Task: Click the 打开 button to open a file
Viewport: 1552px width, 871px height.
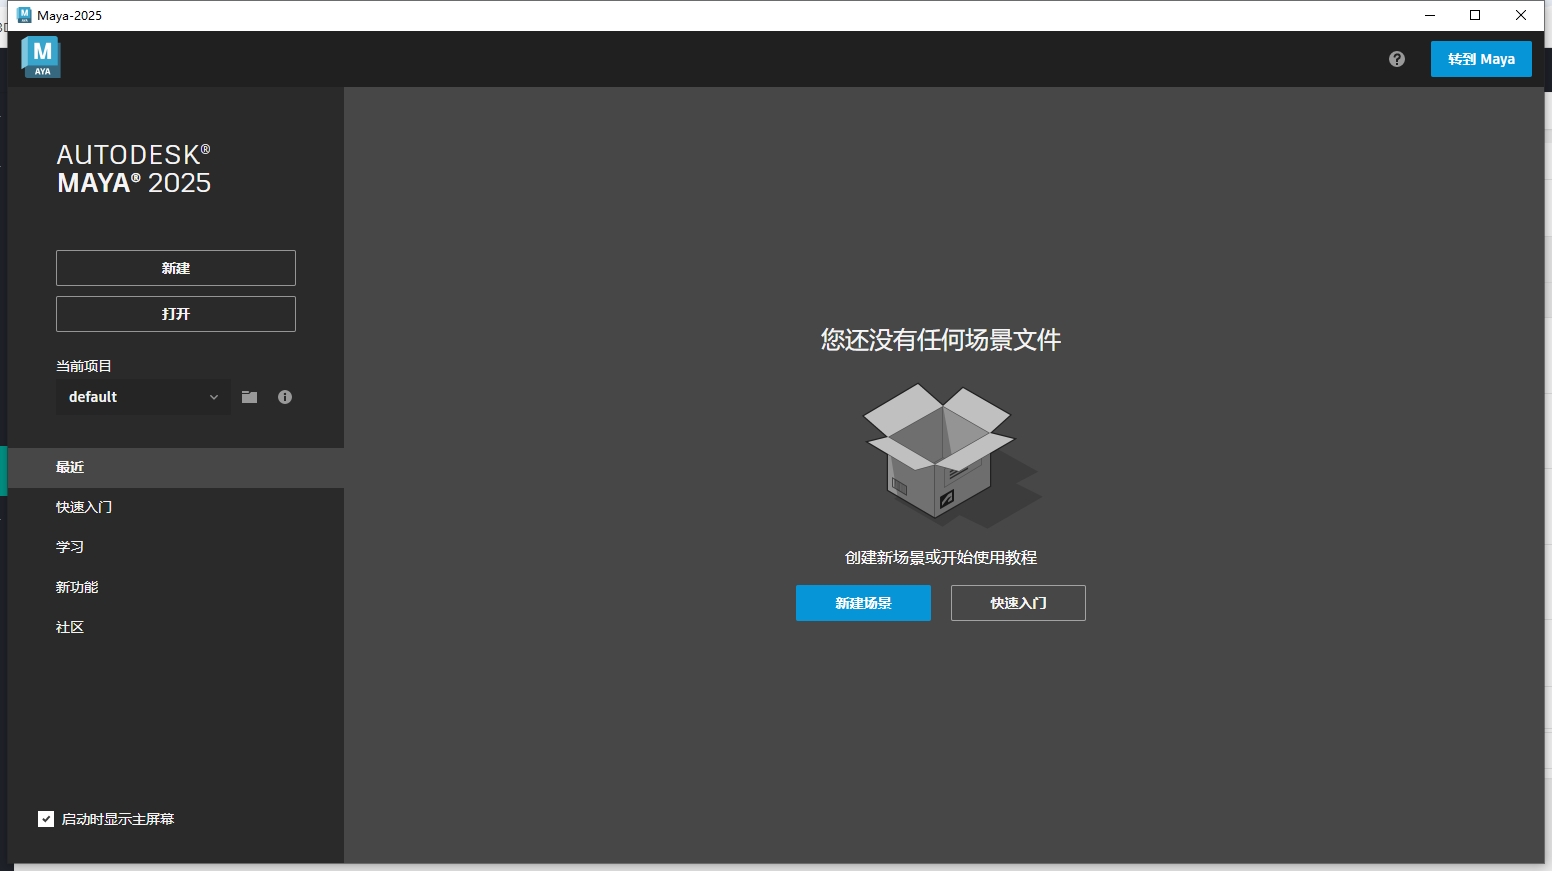Action: (x=175, y=313)
